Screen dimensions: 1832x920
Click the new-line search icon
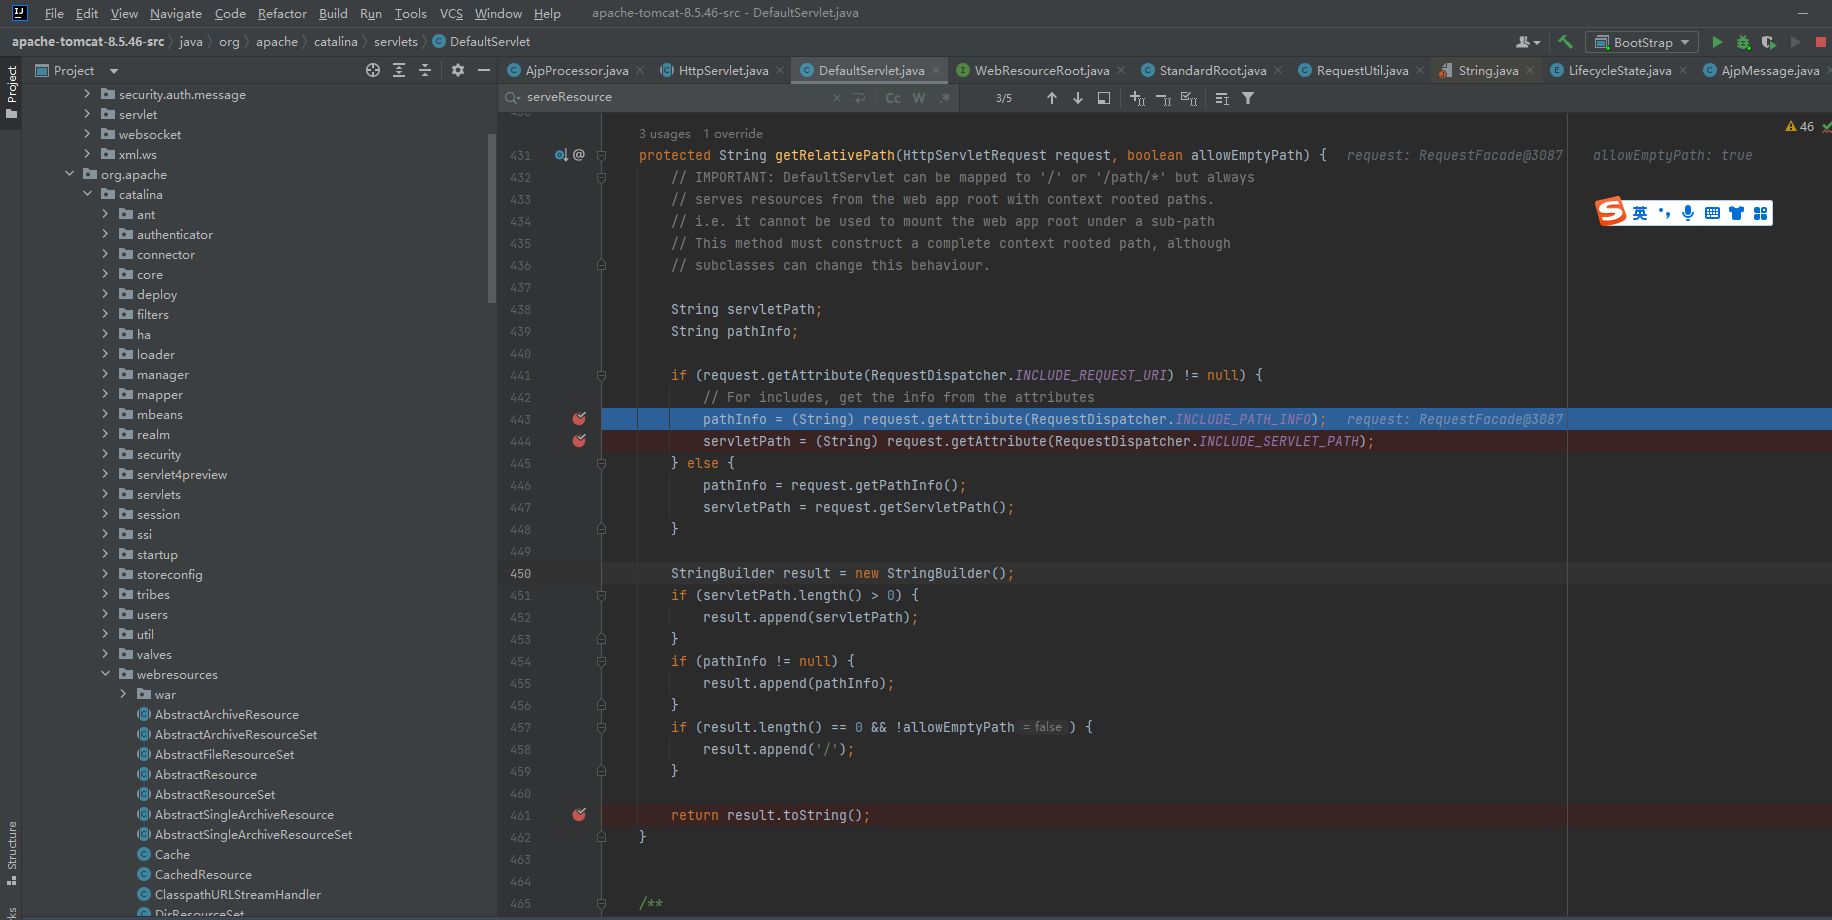pos(859,98)
